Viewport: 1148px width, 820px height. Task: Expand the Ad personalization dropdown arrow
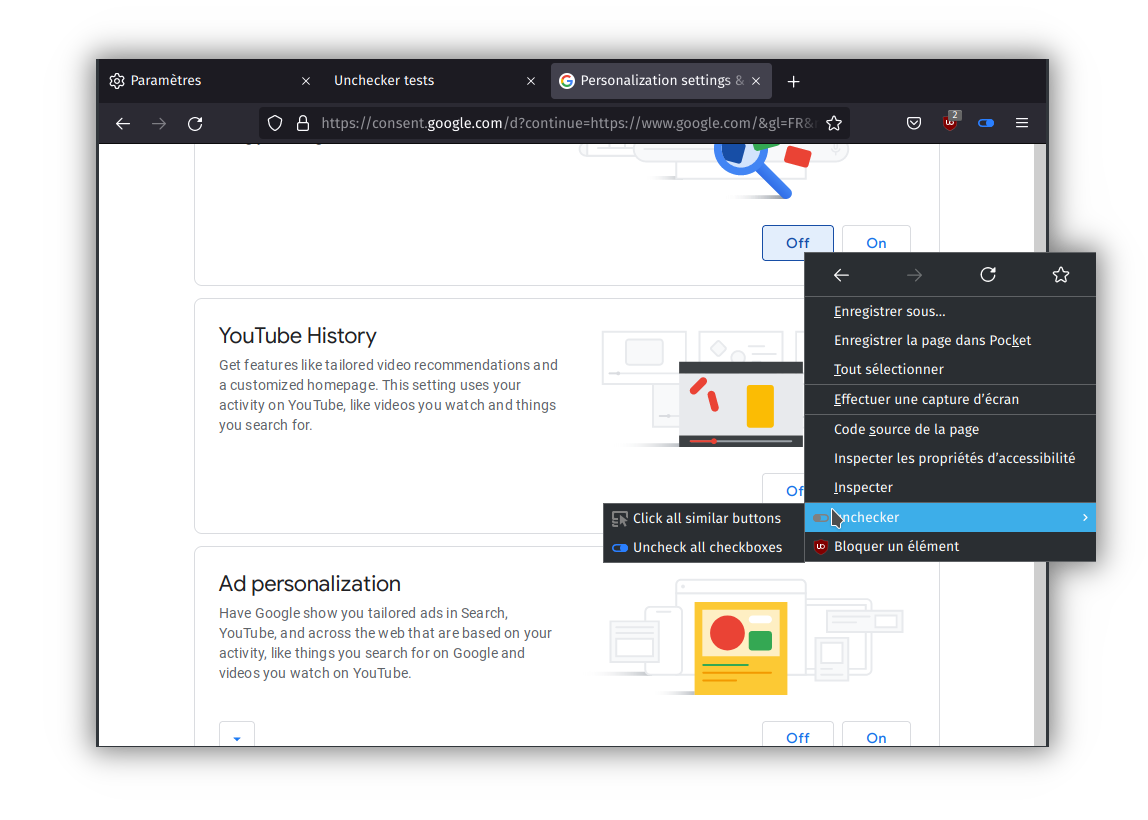click(236, 735)
